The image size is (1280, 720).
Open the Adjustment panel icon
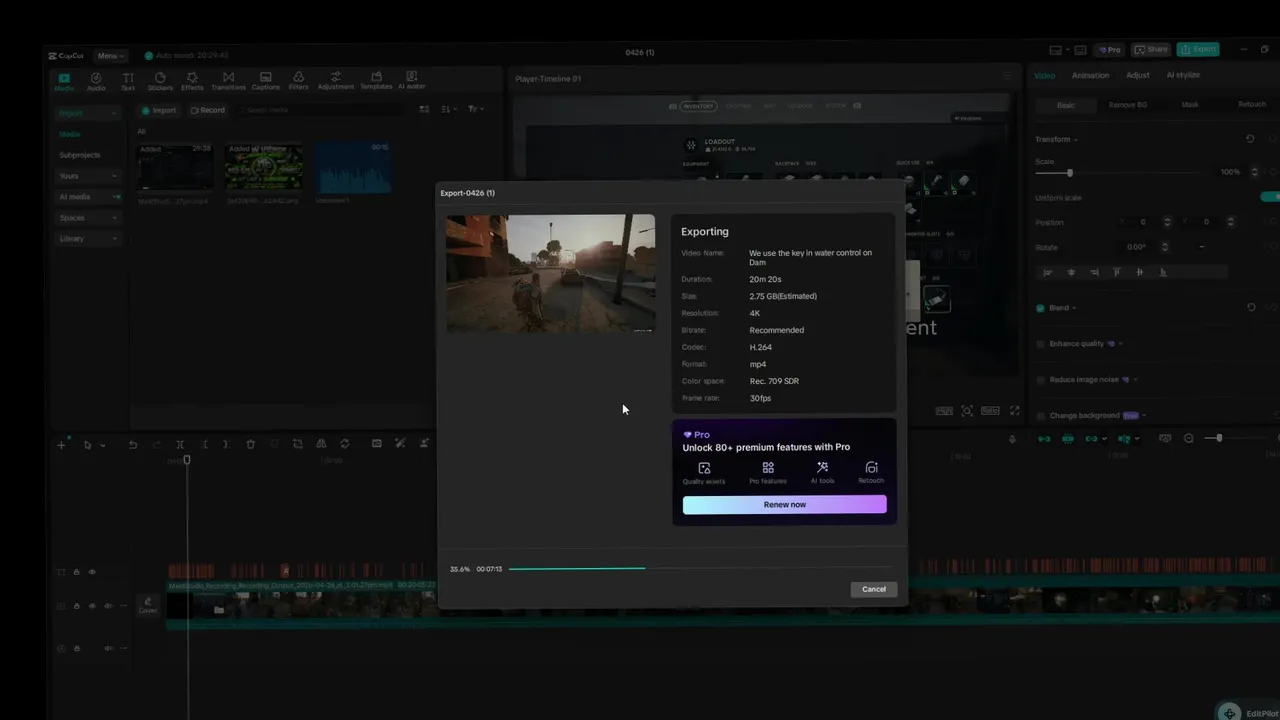[336, 81]
